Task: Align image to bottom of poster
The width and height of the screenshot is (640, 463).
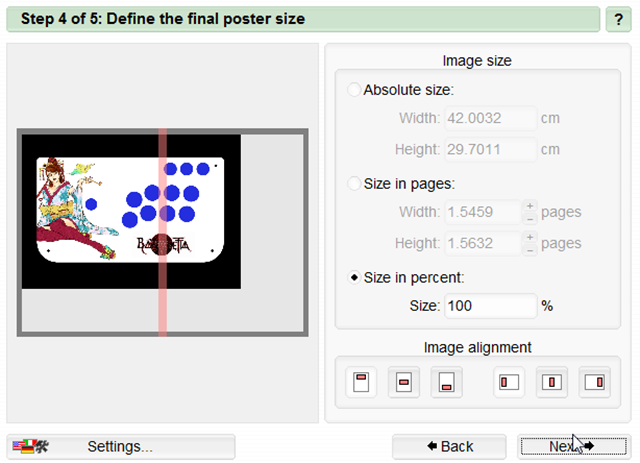Action: tap(447, 382)
